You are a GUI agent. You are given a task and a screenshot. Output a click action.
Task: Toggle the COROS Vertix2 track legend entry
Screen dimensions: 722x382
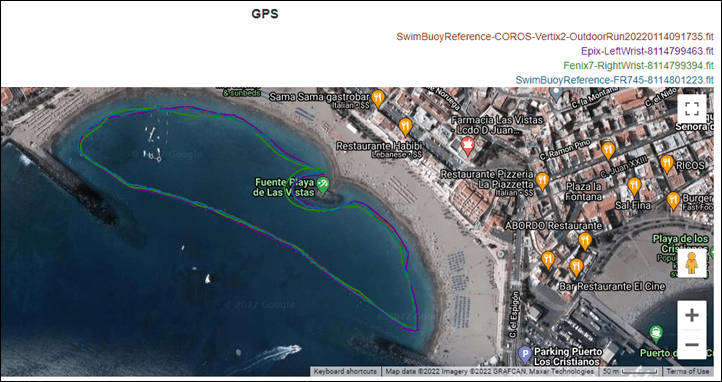555,36
